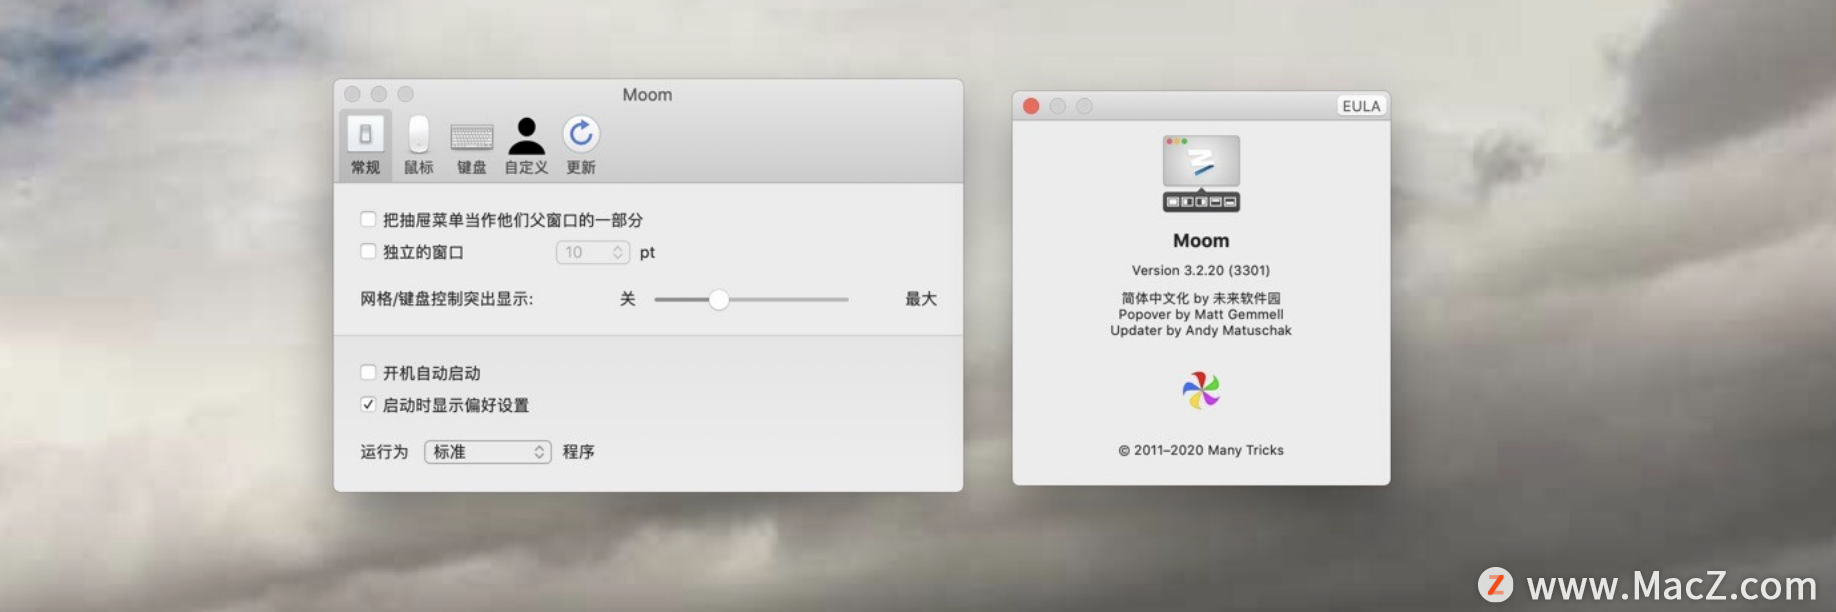Click the Moom app icon in About window
Viewport: 1836px width, 612px height.
tap(1201, 173)
